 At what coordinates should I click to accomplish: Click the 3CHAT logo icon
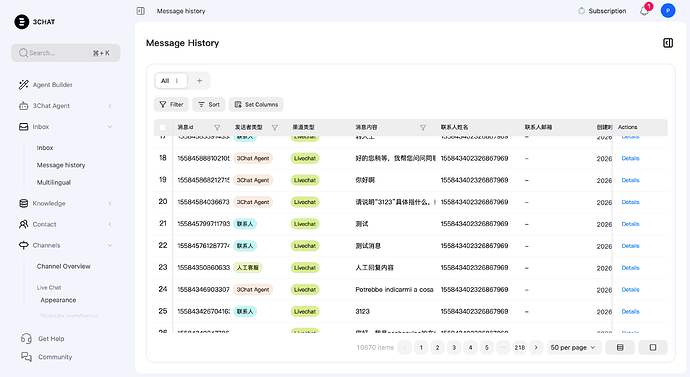click(x=22, y=22)
